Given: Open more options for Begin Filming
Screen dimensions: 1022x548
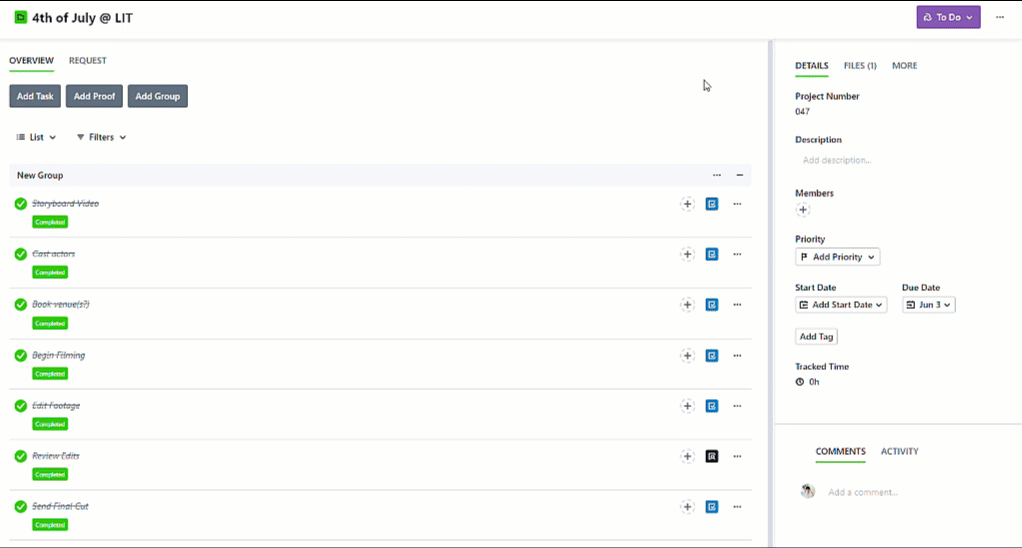Looking at the screenshot, I should [737, 356].
